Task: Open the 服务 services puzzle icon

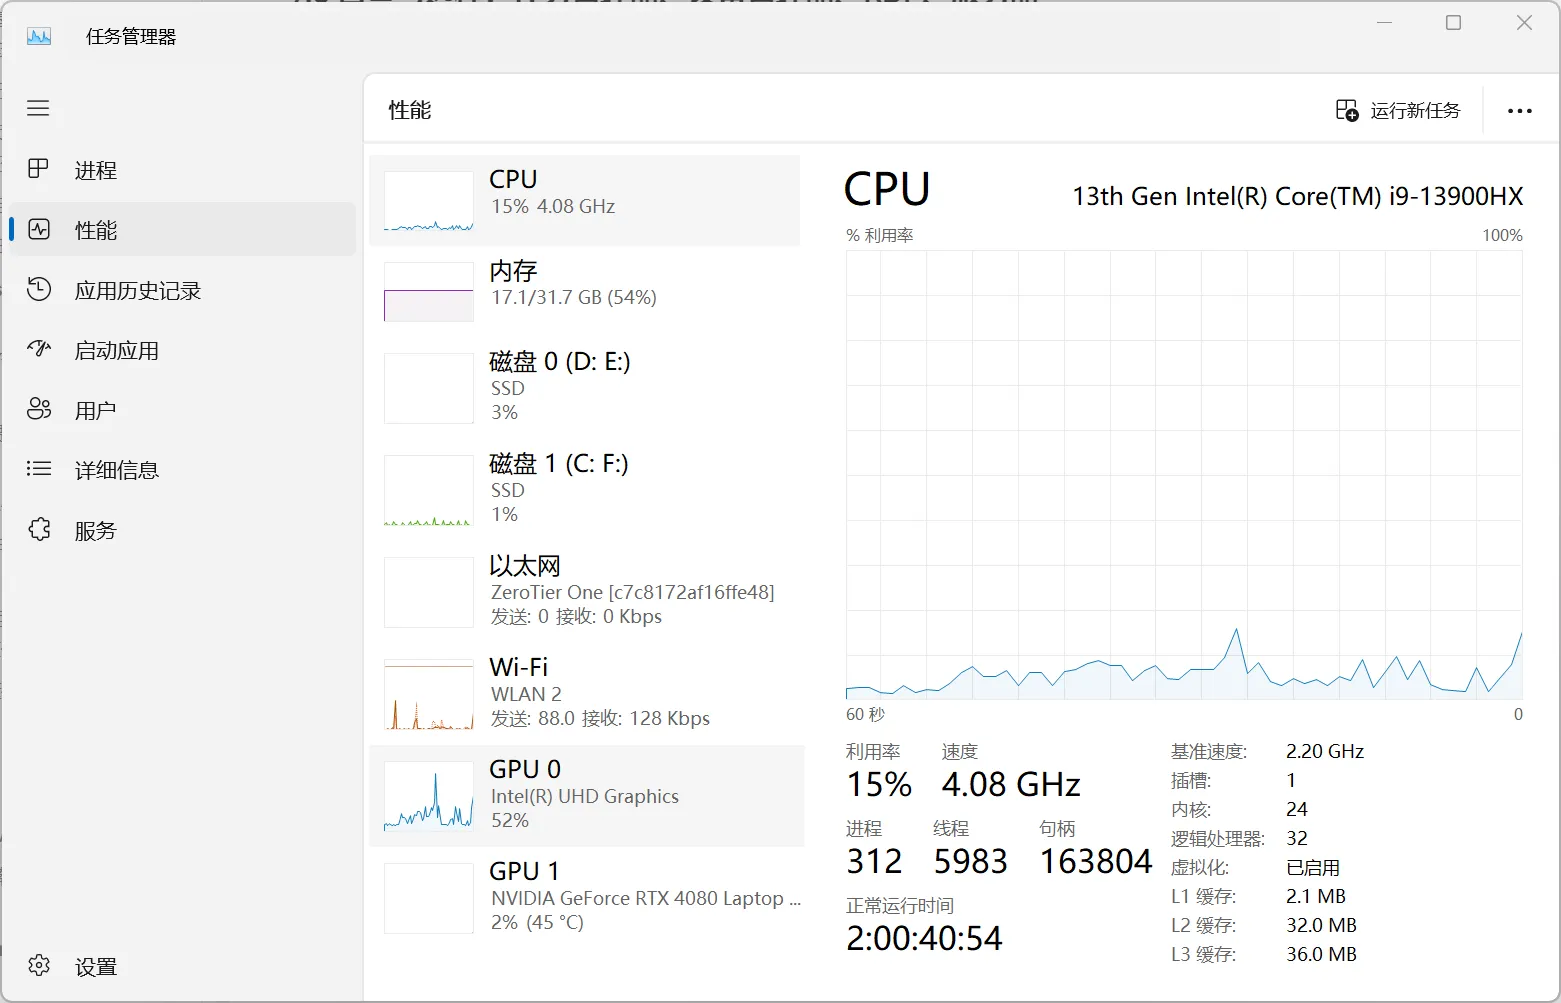Action: pyautogui.click(x=39, y=529)
